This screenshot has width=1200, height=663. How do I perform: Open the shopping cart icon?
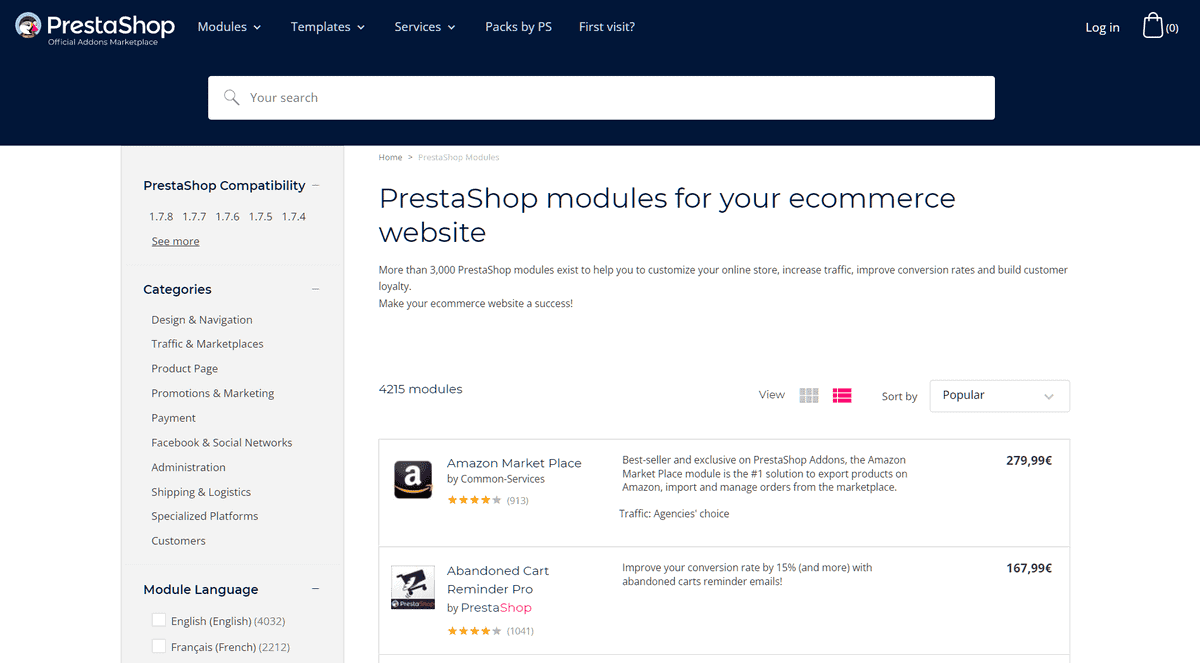click(x=1153, y=27)
